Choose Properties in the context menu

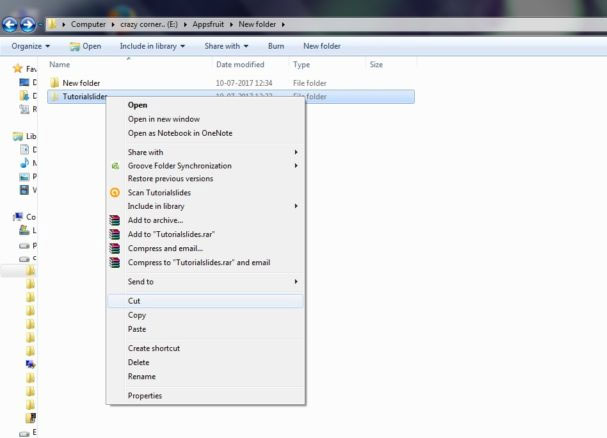tap(145, 395)
